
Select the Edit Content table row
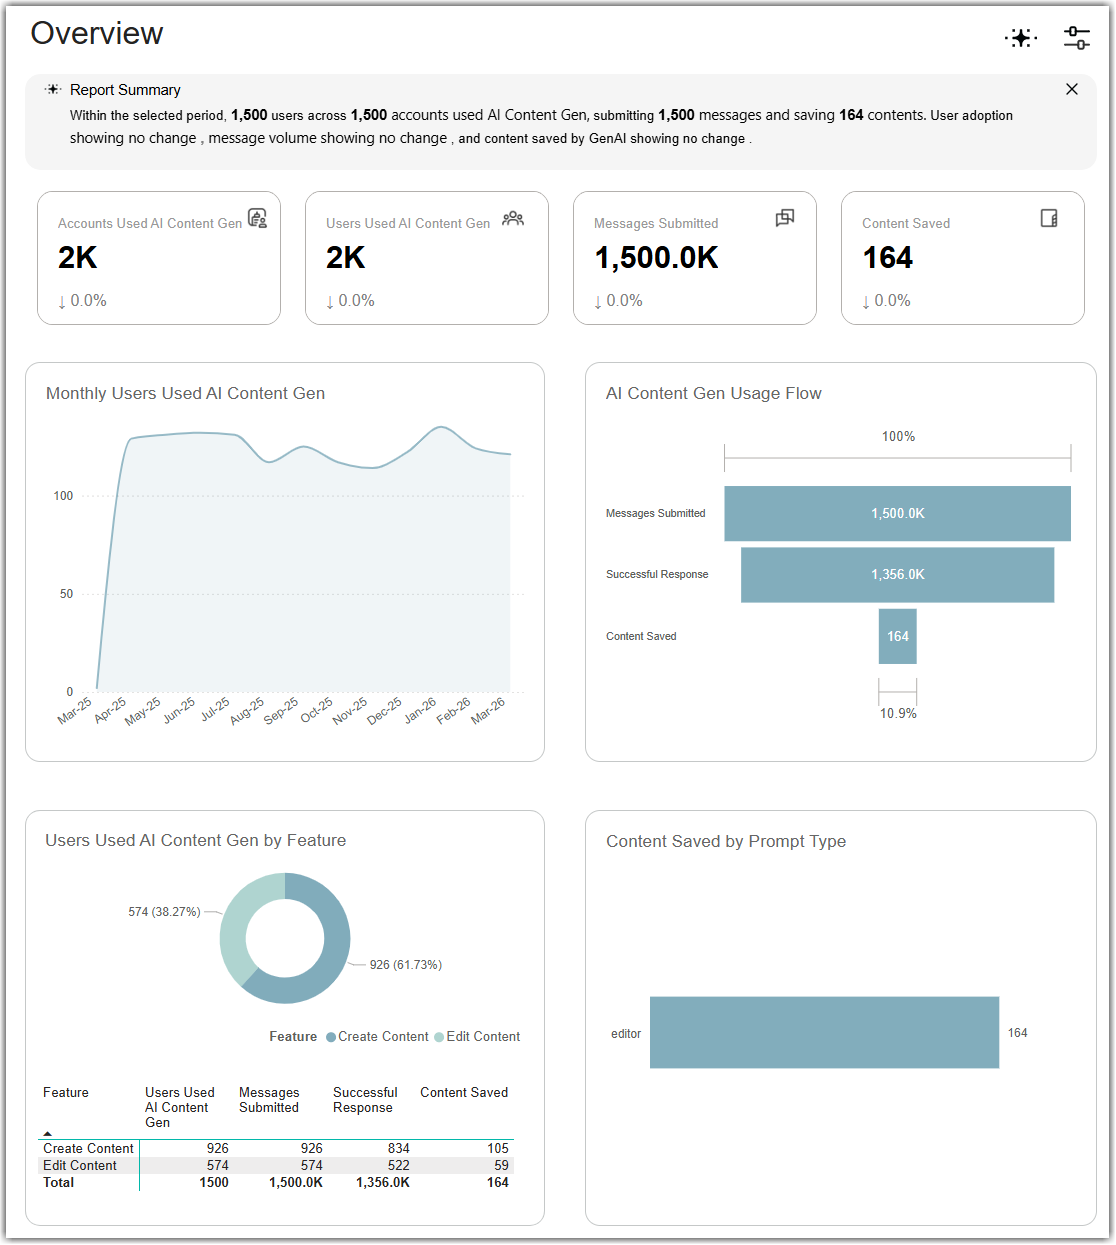[x=276, y=1165]
